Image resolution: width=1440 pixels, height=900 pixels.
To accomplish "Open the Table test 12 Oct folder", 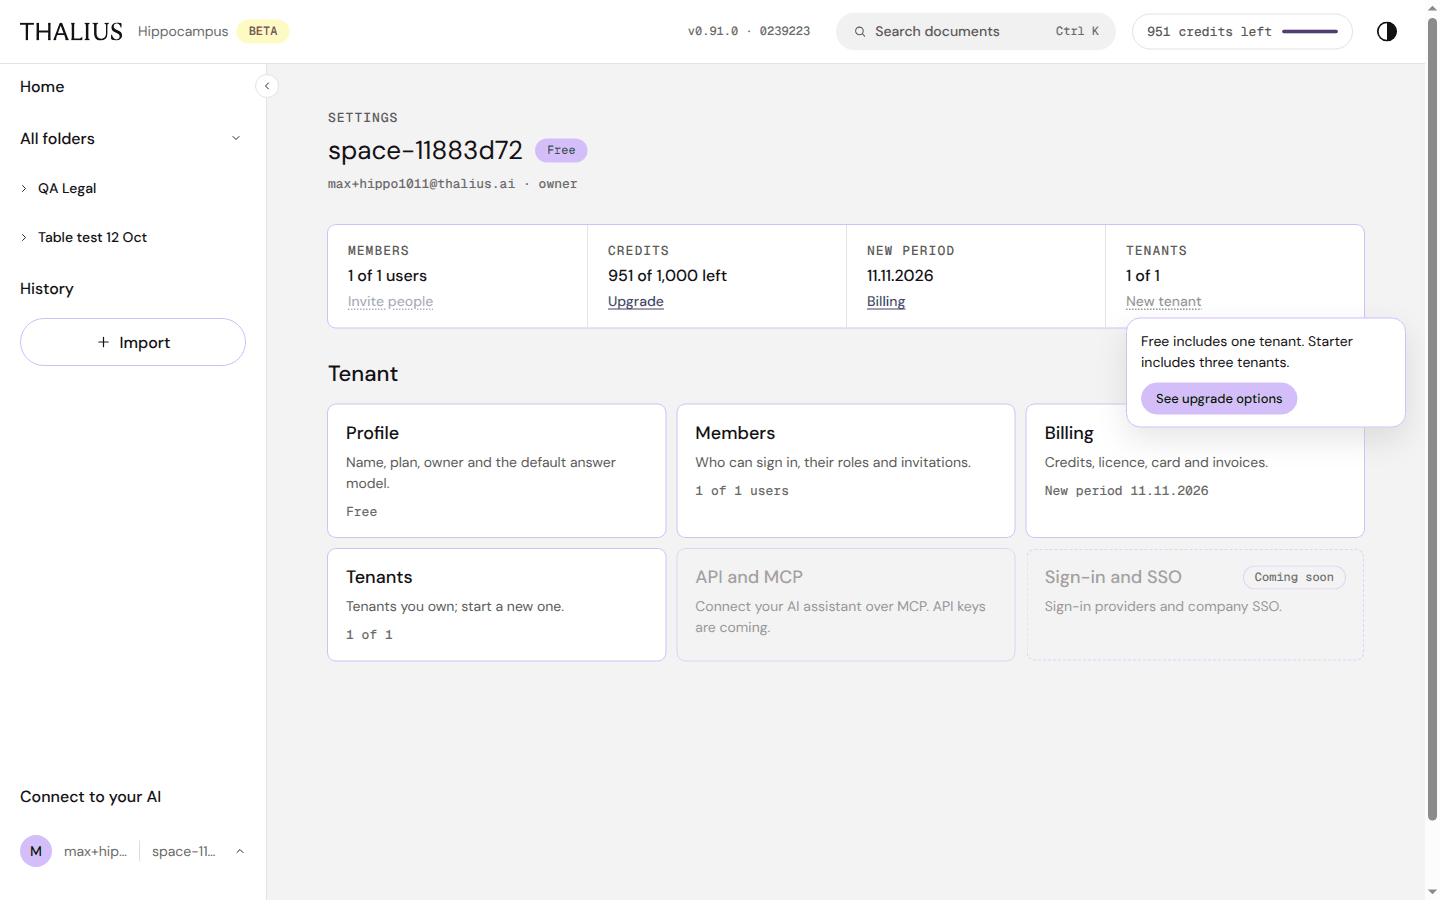I will click(92, 237).
